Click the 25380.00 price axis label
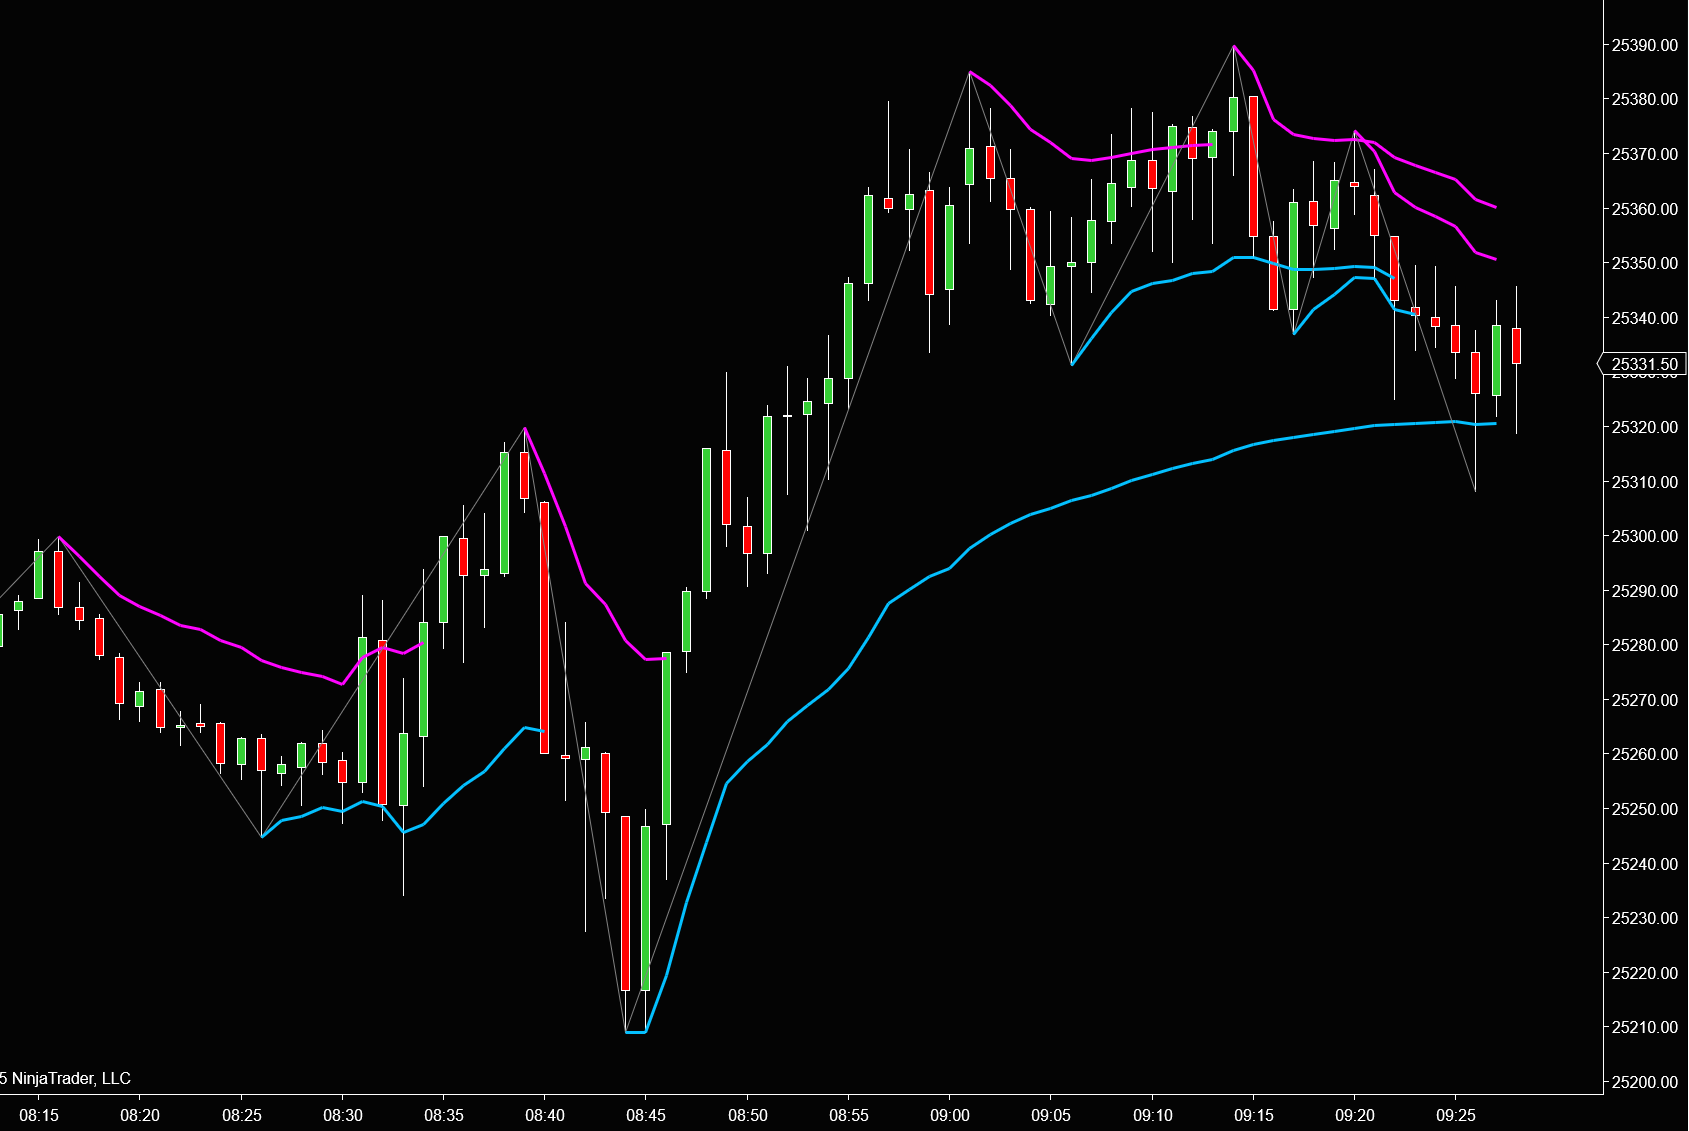Screen dimensions: 1689x1131 click(1645, 99)
